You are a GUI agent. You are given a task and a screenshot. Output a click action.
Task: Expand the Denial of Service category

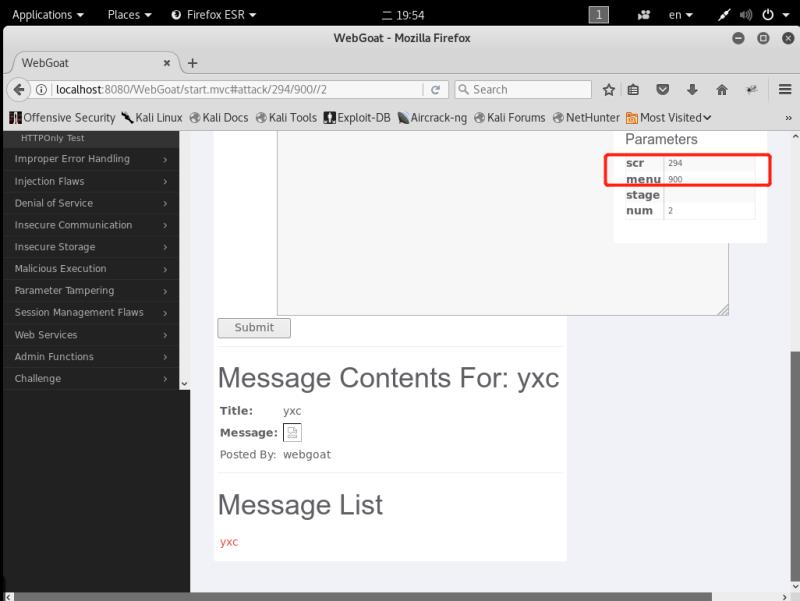[x=91, y=203]
